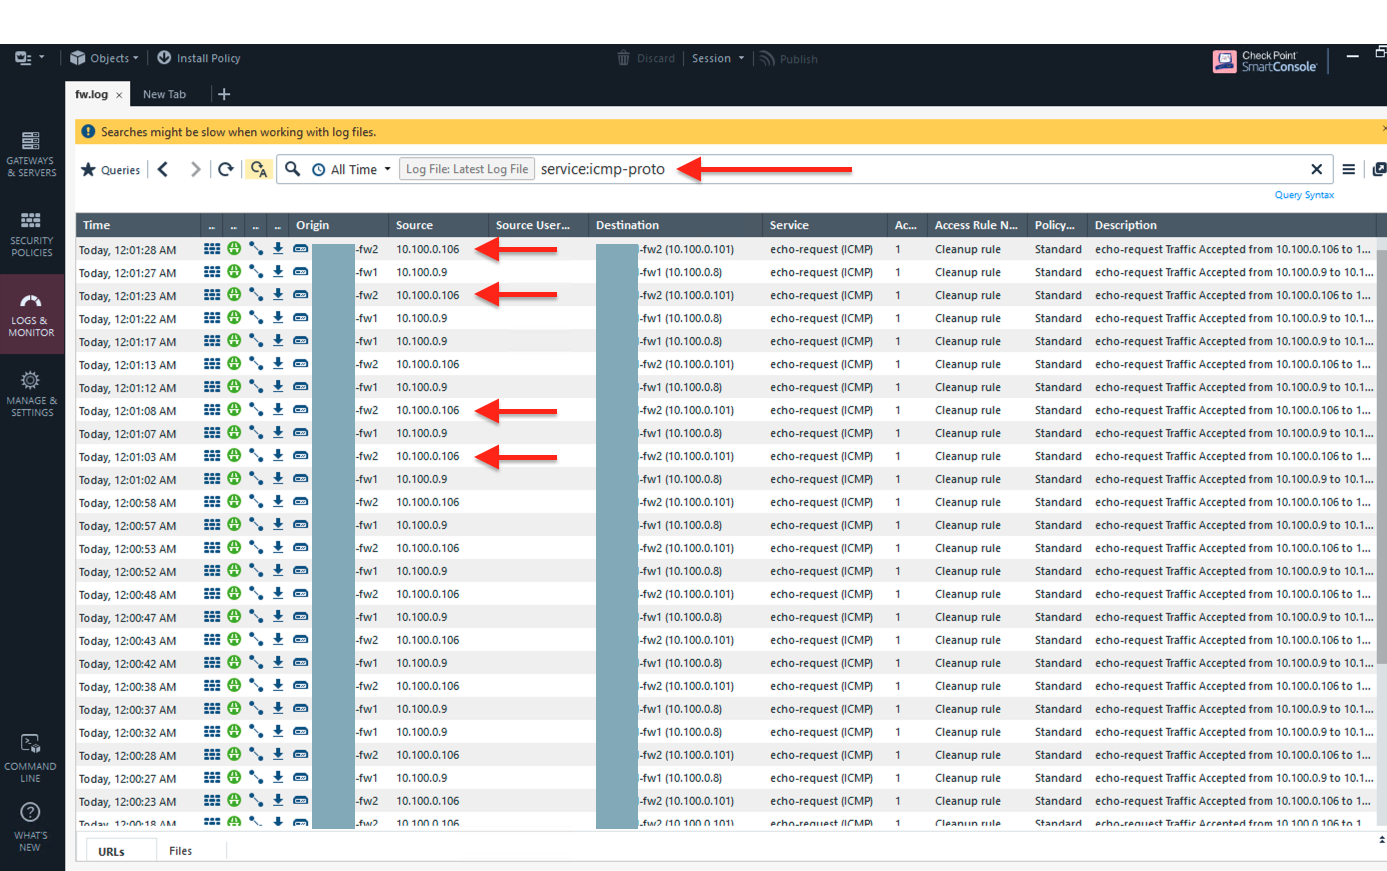Image resolution: width=1387 pixels, height=871 pixels.
Task: Open query options hamburger menu
Action: tap(1348, 169)
